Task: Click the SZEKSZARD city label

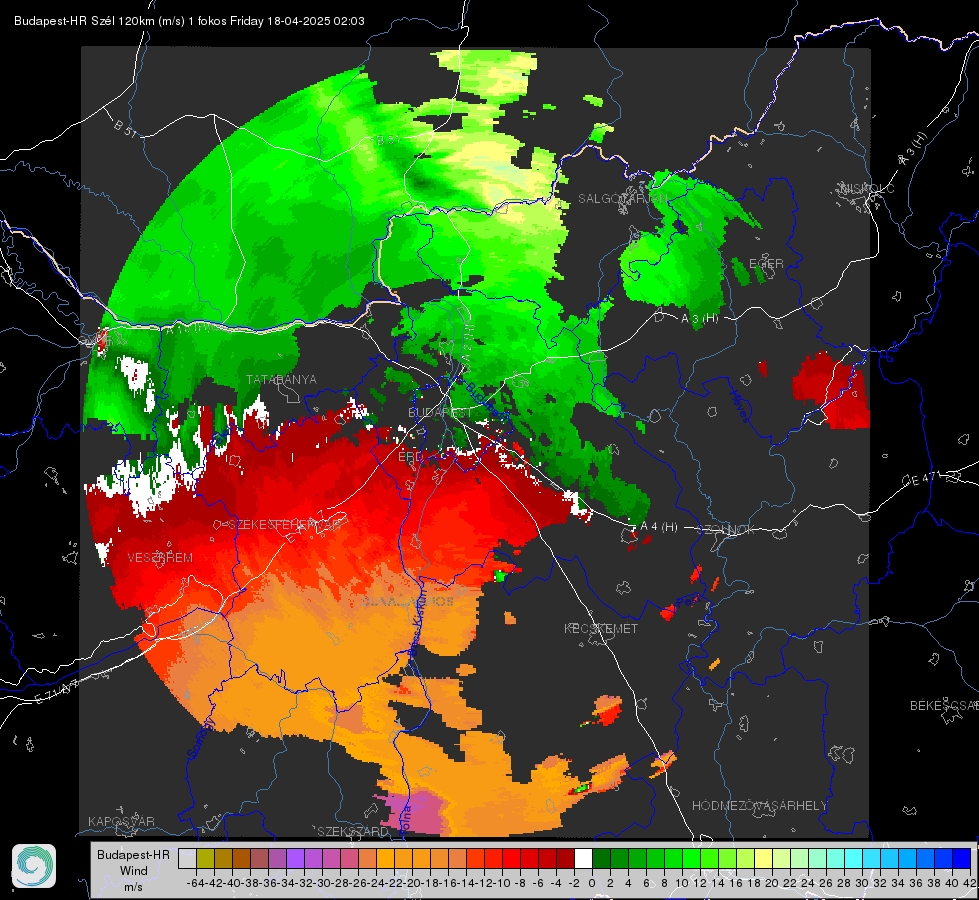Action: click(353, 831)
